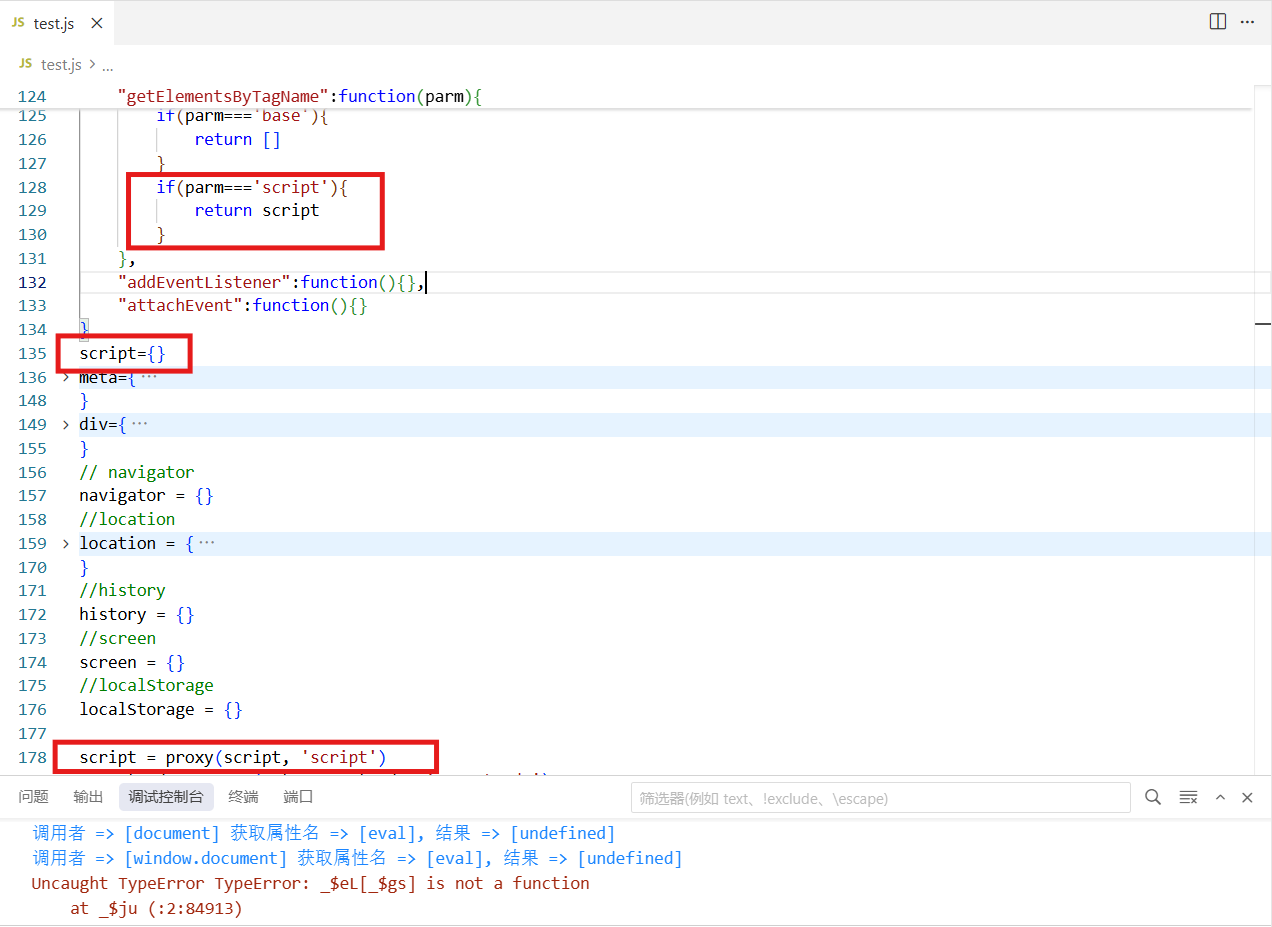This screenshot has width=1272, height=927.
Task: Split the editor to the right
Action: coord(1217,22)
